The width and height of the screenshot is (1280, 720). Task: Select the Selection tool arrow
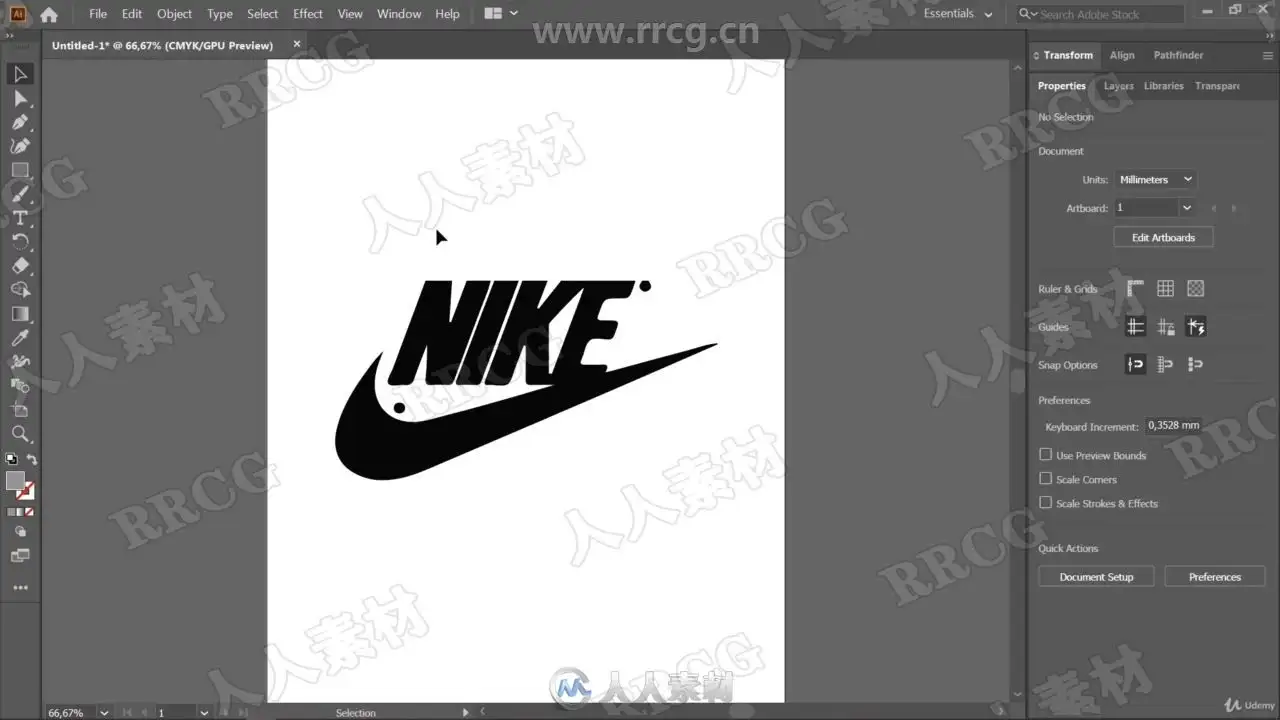tap(20, 74)
